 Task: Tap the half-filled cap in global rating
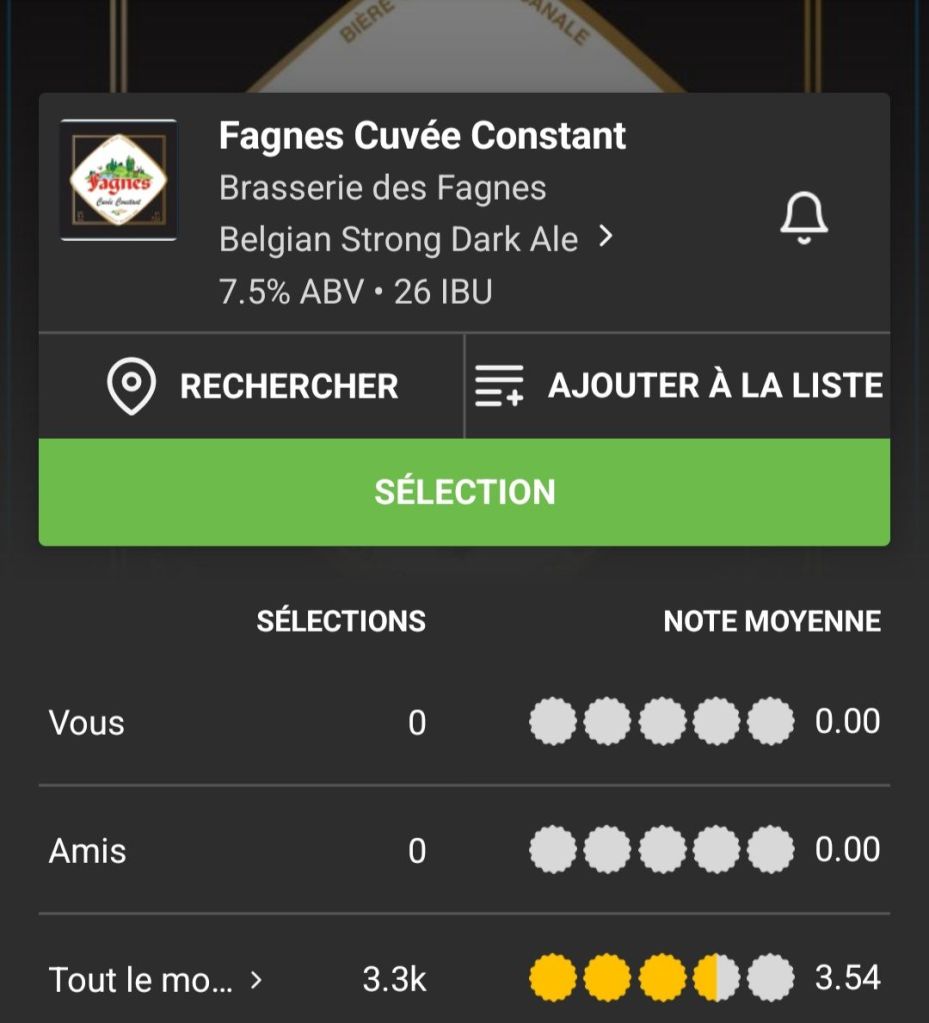tap(716, 978)
